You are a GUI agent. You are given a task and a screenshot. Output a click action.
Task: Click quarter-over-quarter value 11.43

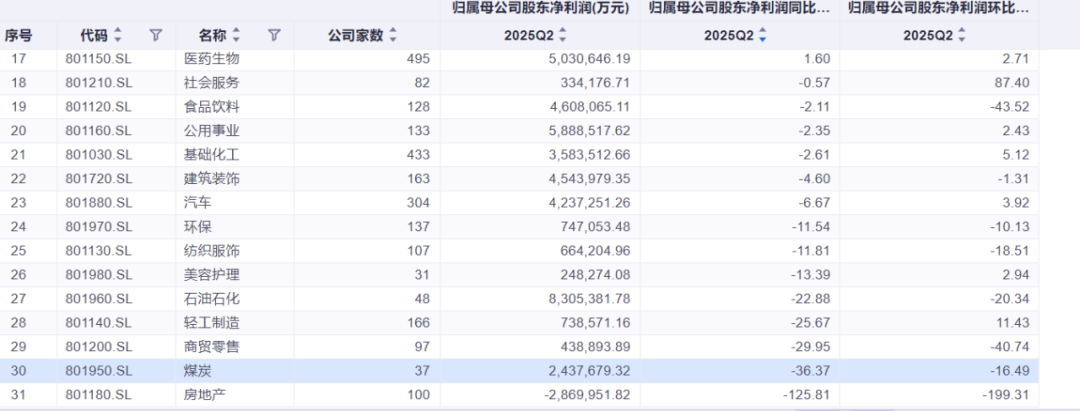pos(1015,323)
